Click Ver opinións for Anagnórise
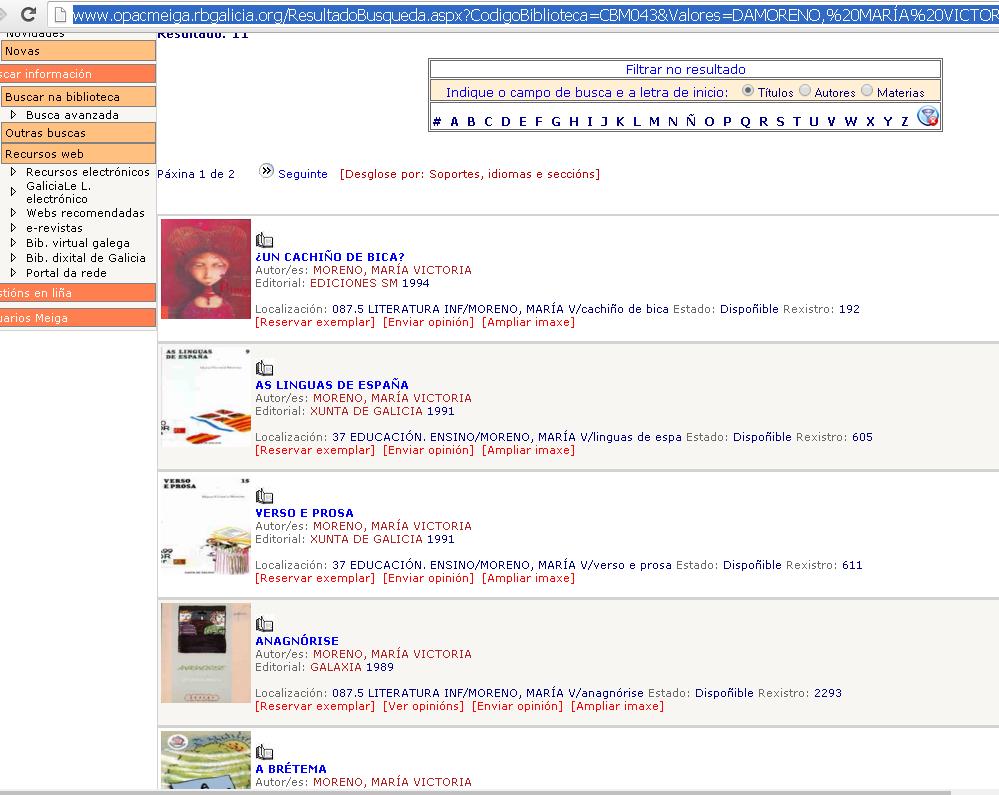The image size is (999, 795). click(423, 706)
